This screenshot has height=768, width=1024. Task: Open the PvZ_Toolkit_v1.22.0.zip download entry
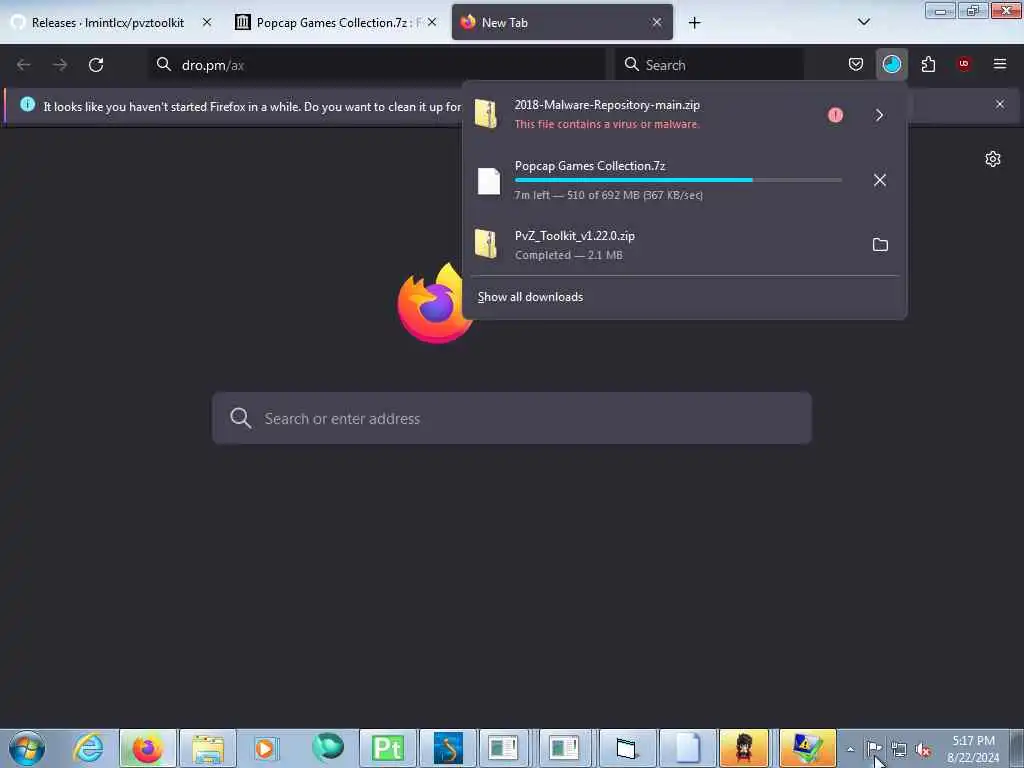click(x=664, y=245)
